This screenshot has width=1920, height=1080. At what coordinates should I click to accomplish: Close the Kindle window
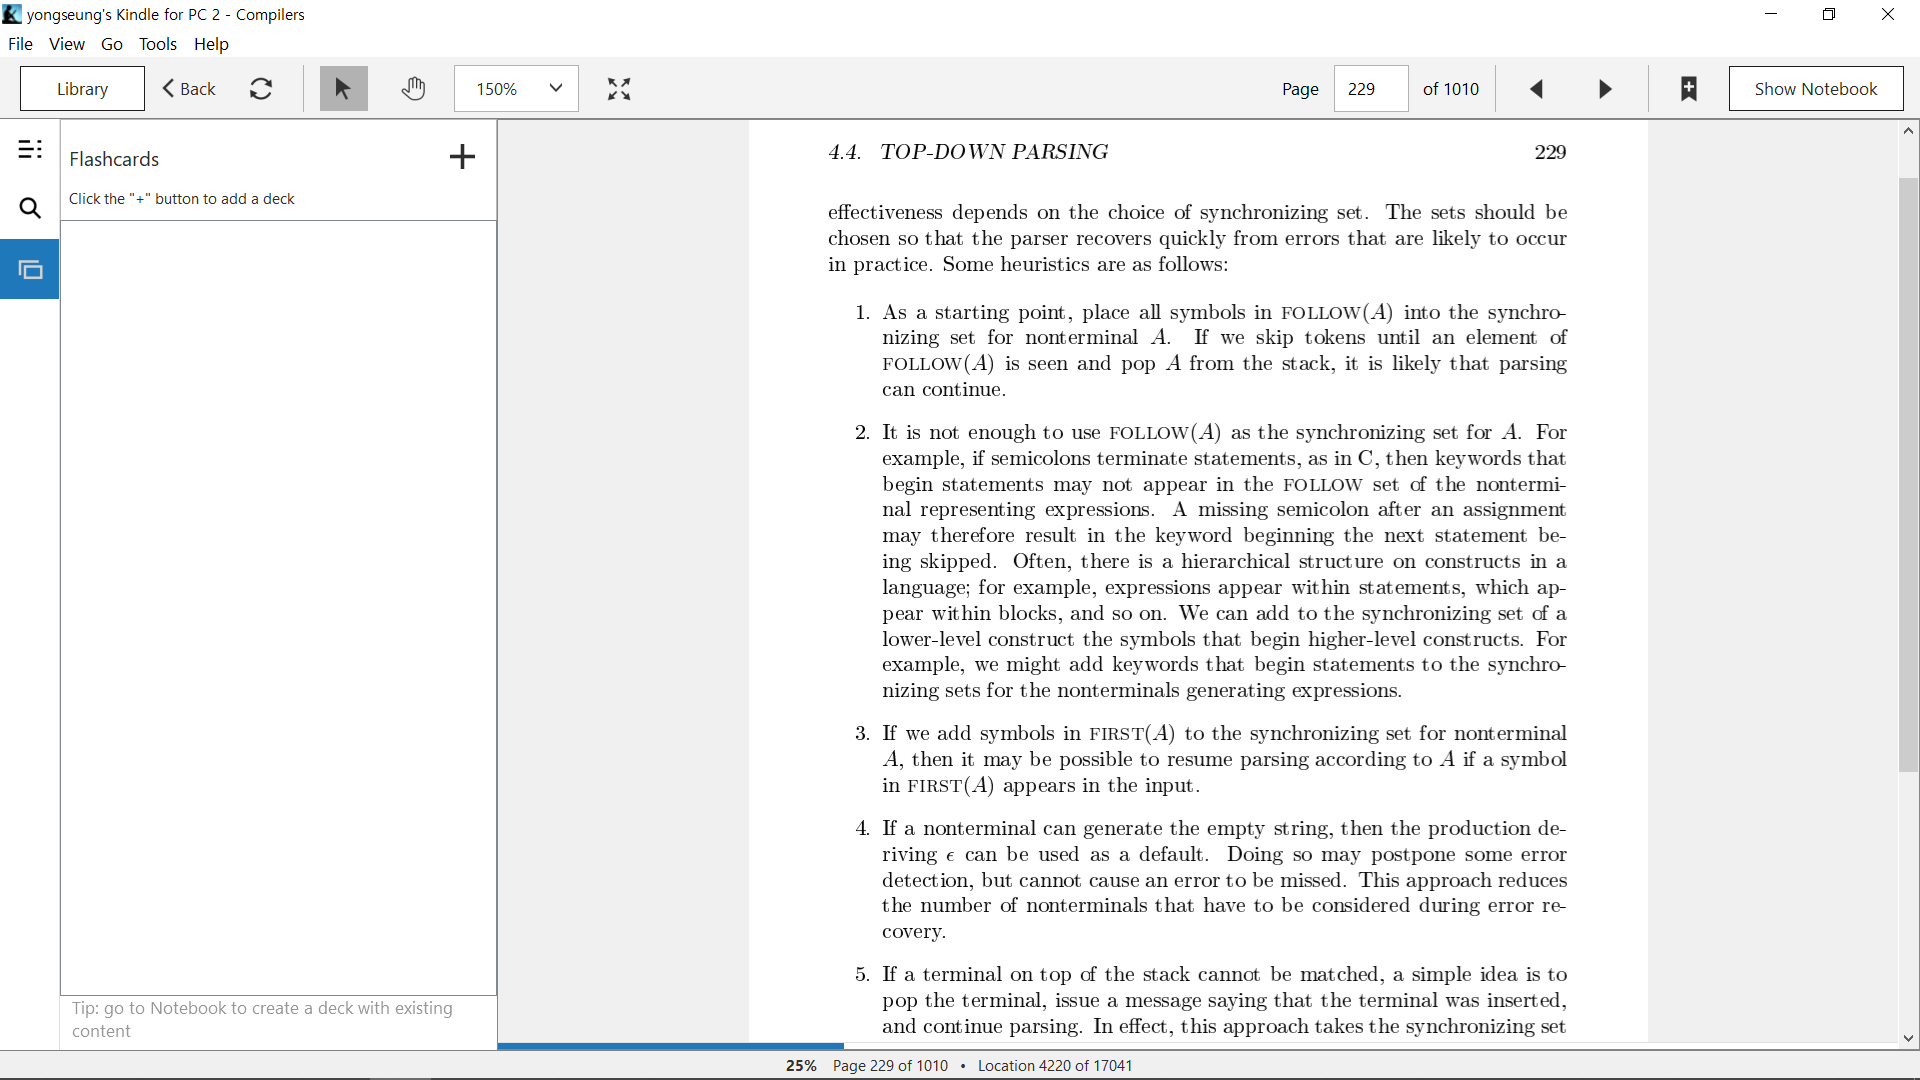(x=1888, y=14)
